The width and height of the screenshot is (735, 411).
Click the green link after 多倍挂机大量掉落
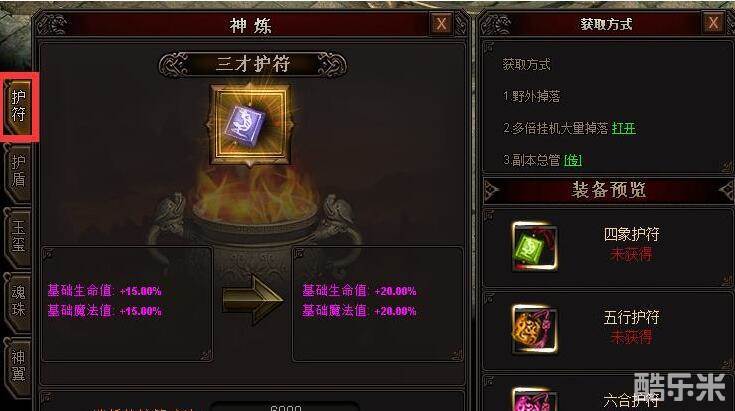(623, 128)
